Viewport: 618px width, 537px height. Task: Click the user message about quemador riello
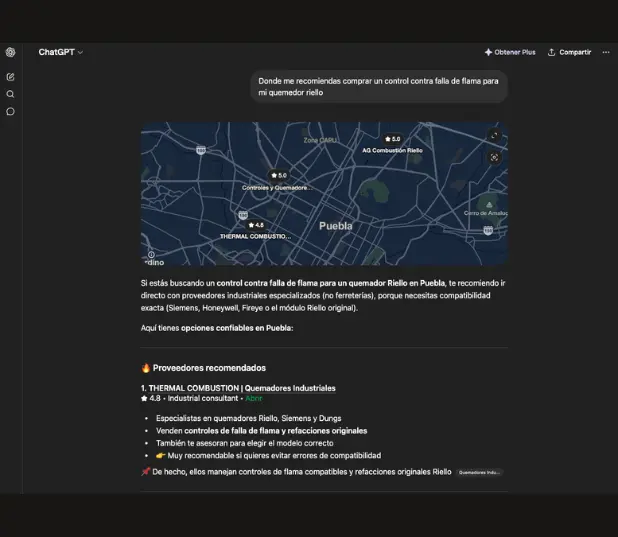coord(378,87)
